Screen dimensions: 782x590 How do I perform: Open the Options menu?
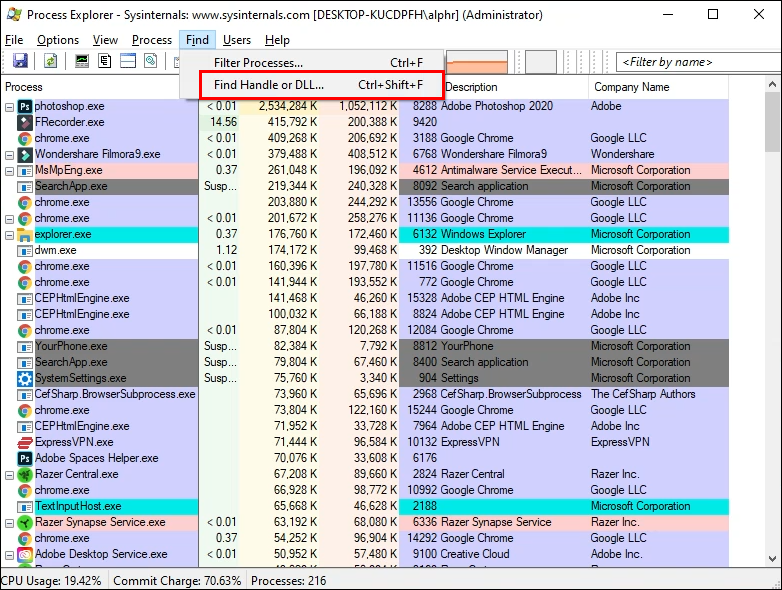58,40
